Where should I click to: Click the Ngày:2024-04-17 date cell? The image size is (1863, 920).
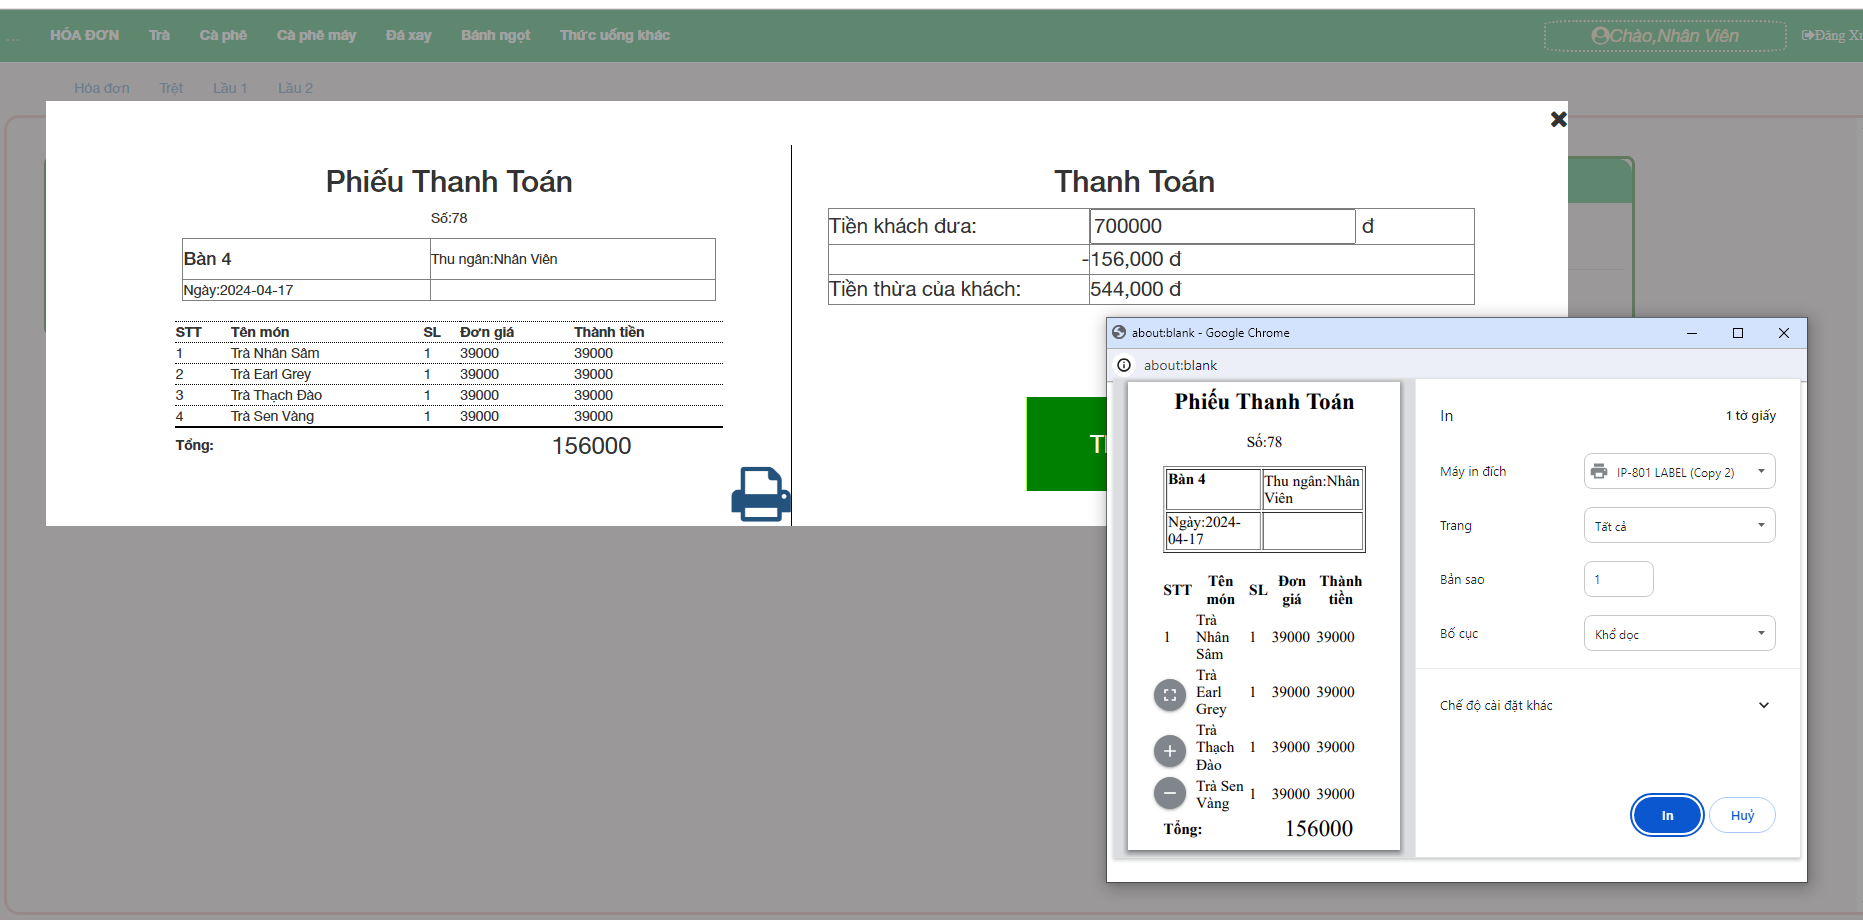[x=306, y=290]
